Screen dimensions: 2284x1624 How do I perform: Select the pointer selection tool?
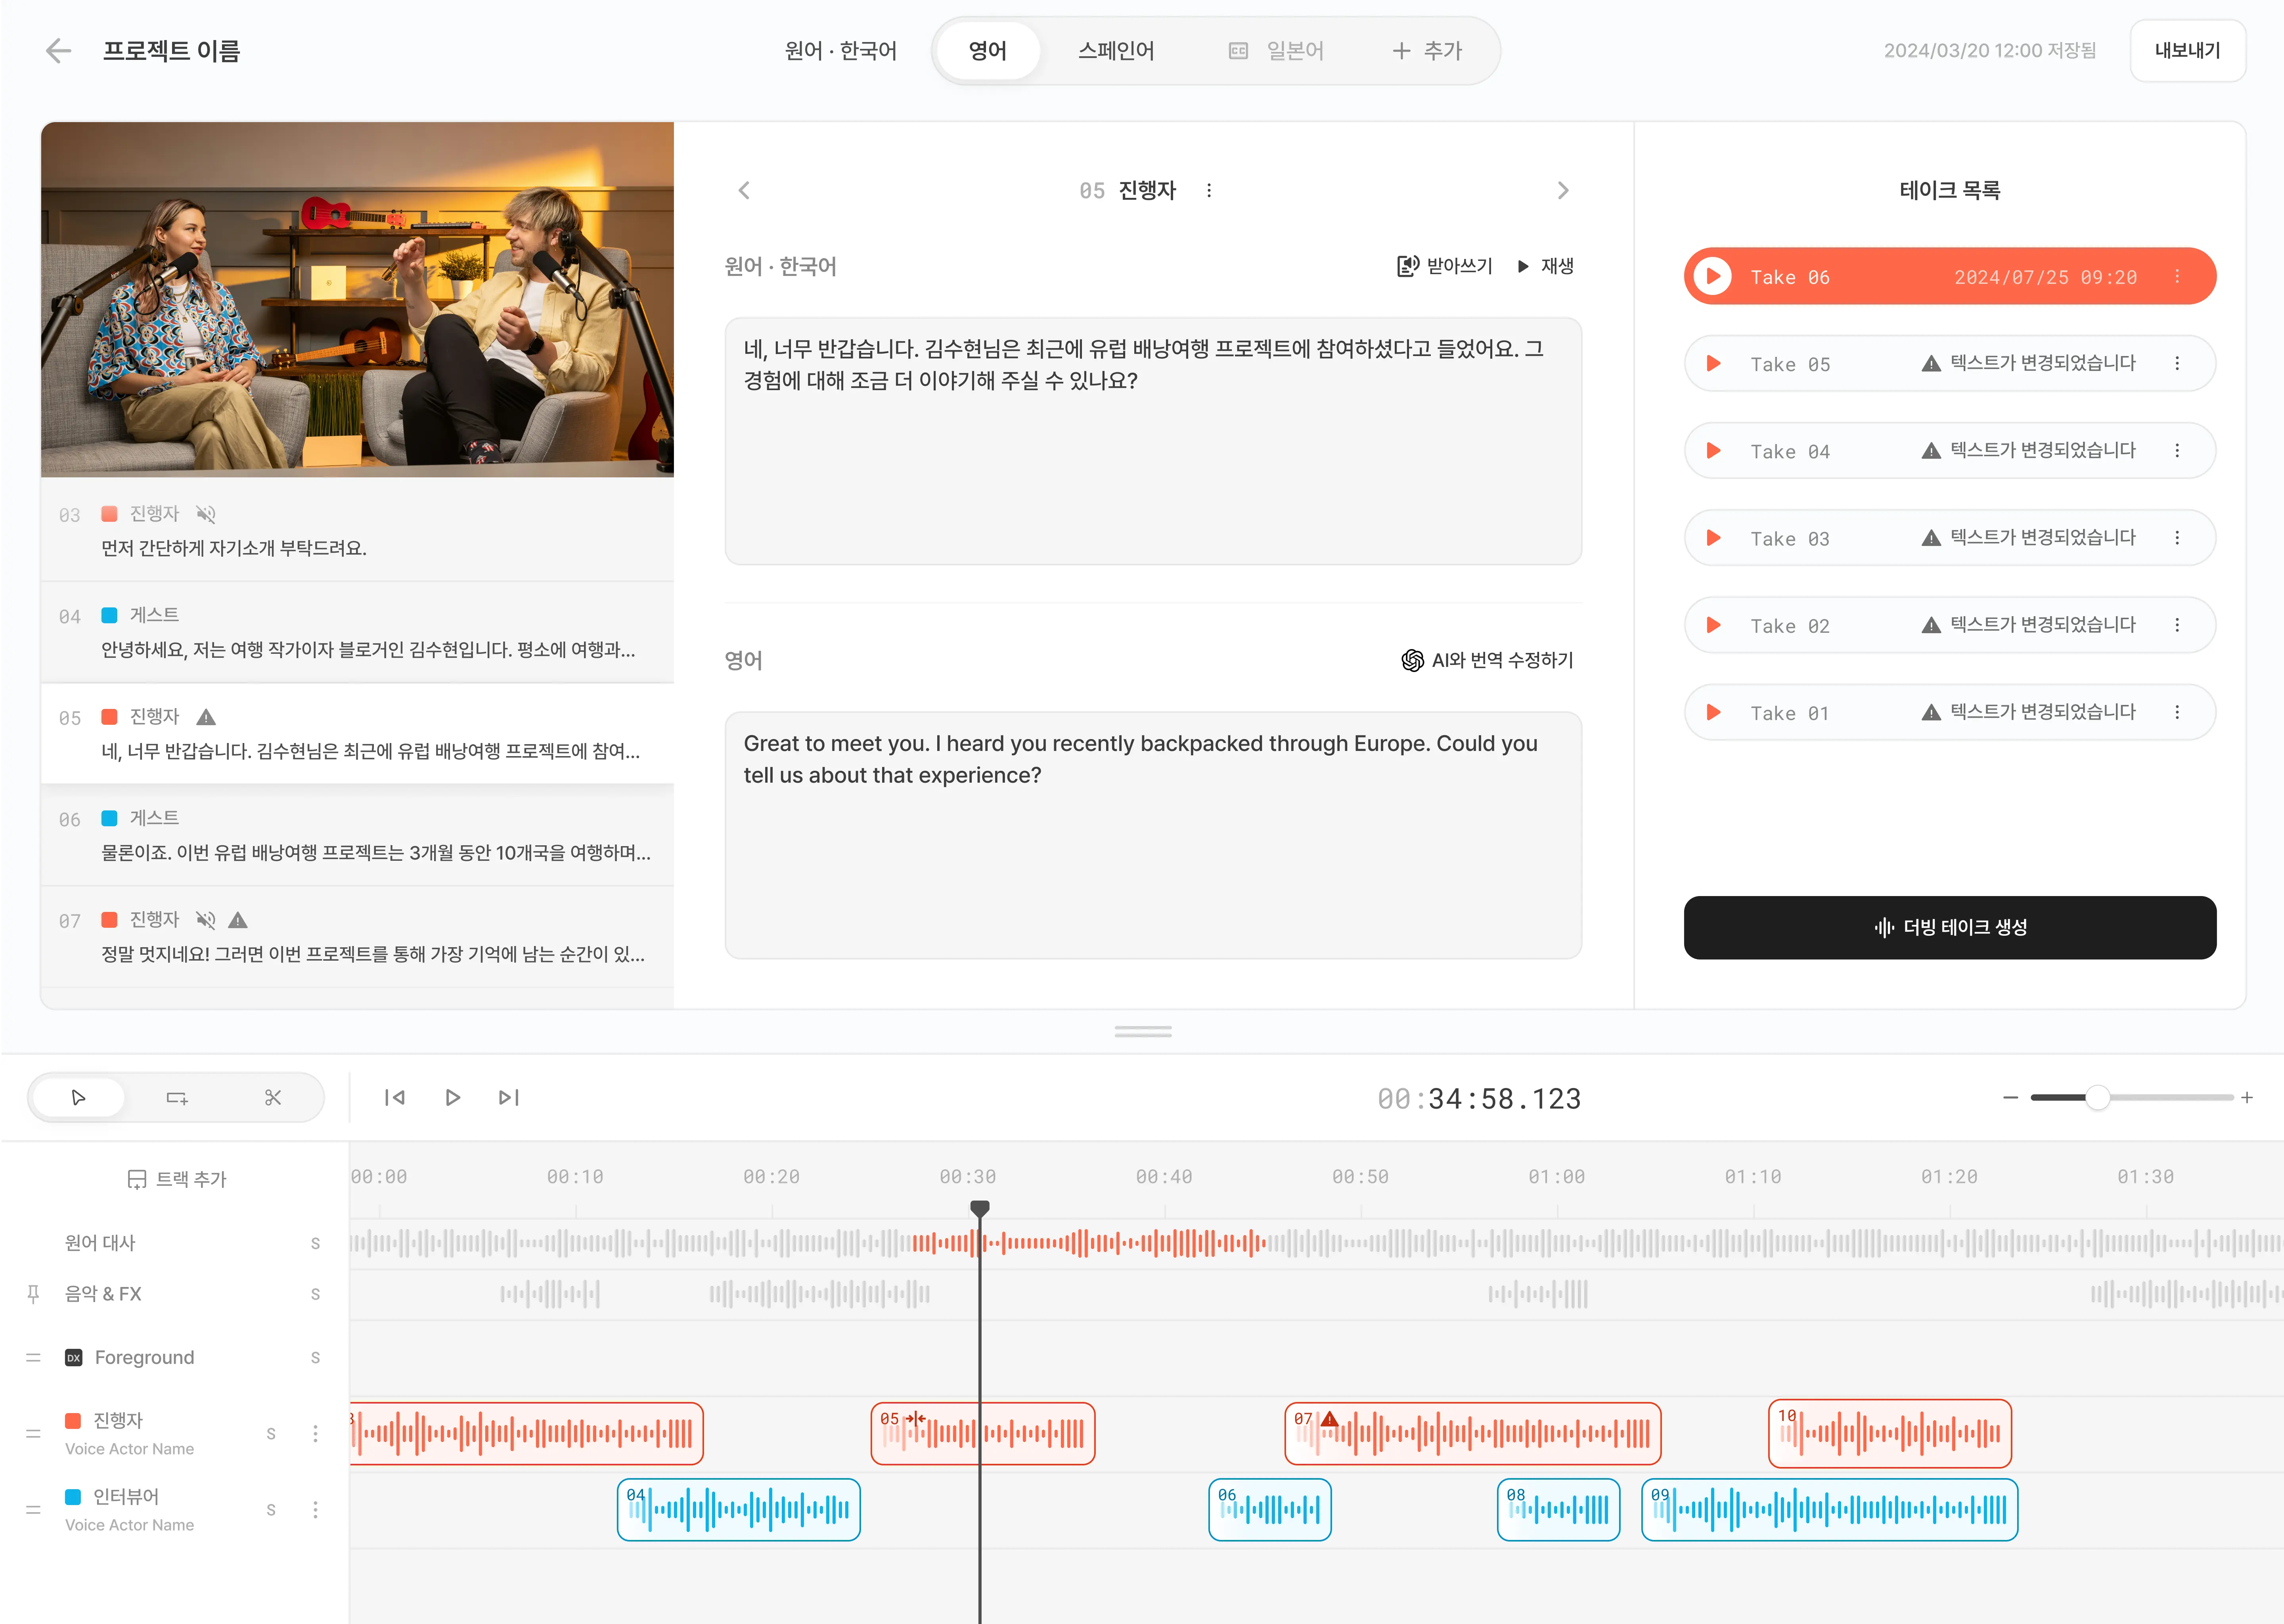(x=79, y=1098)
